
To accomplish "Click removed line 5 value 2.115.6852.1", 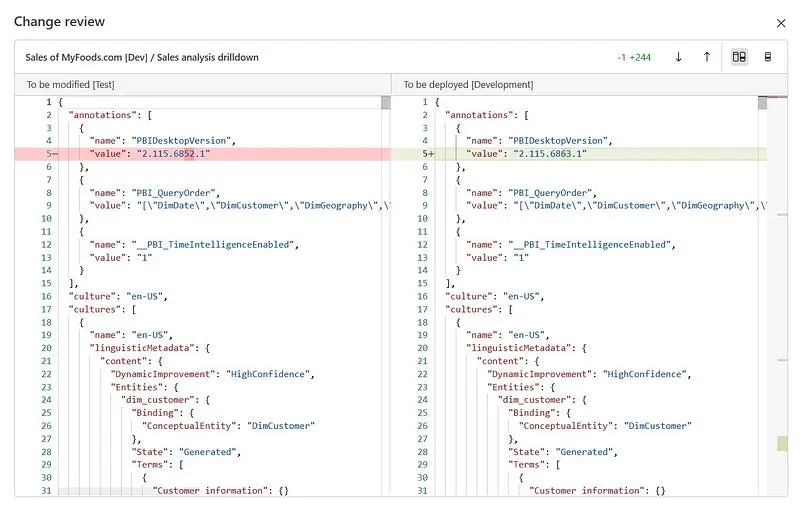I will coord(173,154).
